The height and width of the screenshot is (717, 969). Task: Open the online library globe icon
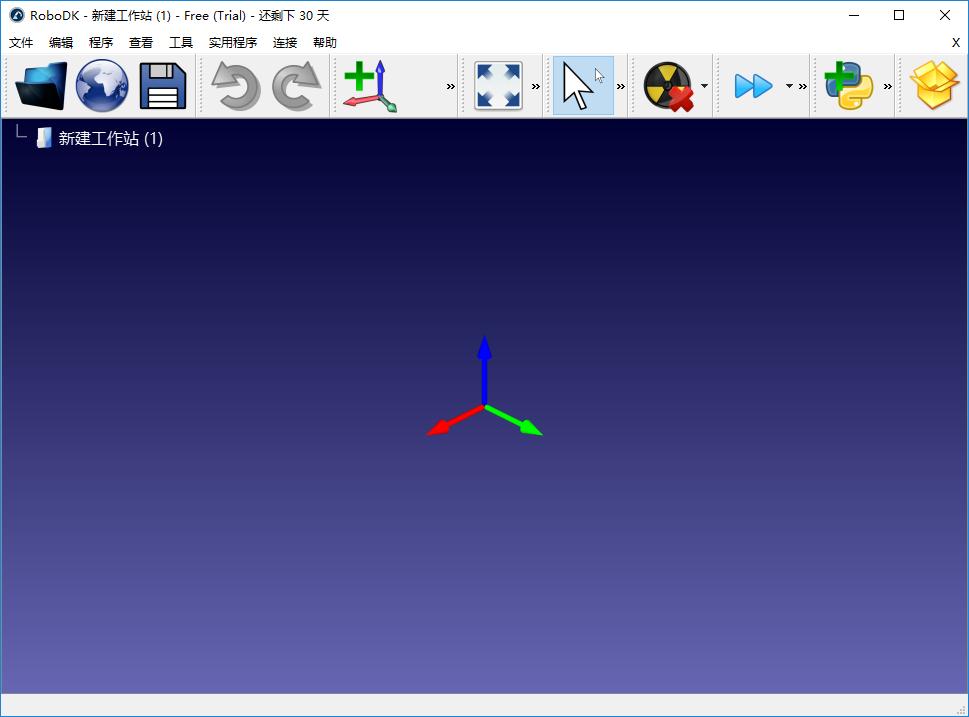tap(102, 86)
